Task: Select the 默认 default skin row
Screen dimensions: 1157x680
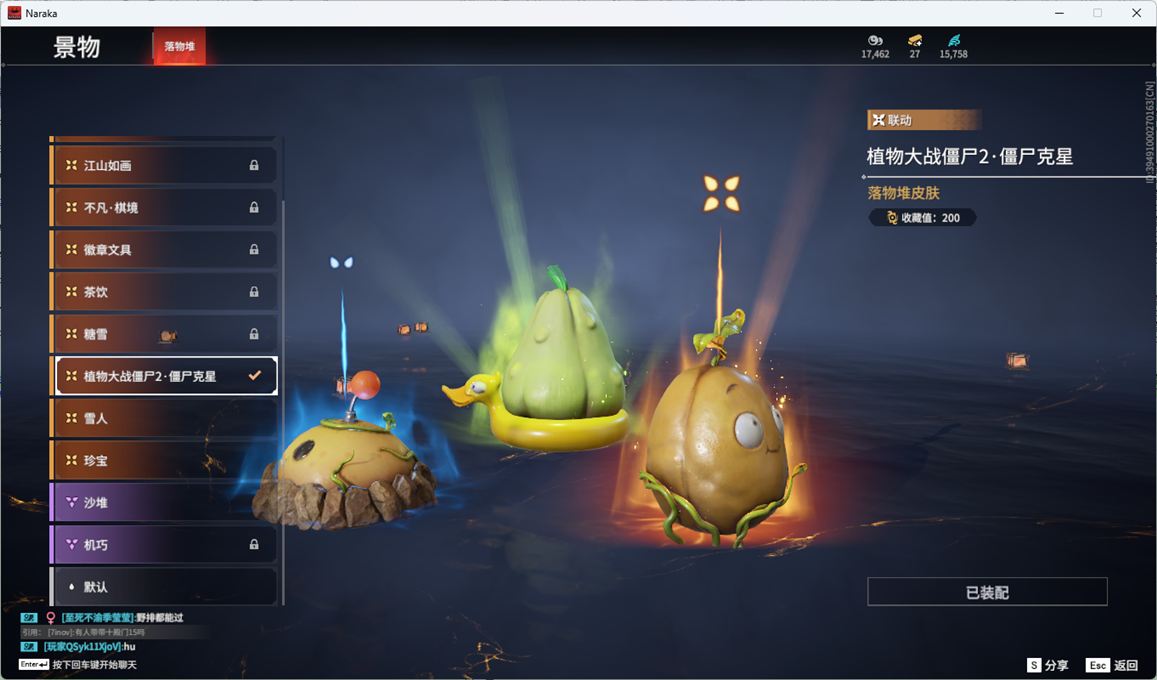Action: click(164, 586)
